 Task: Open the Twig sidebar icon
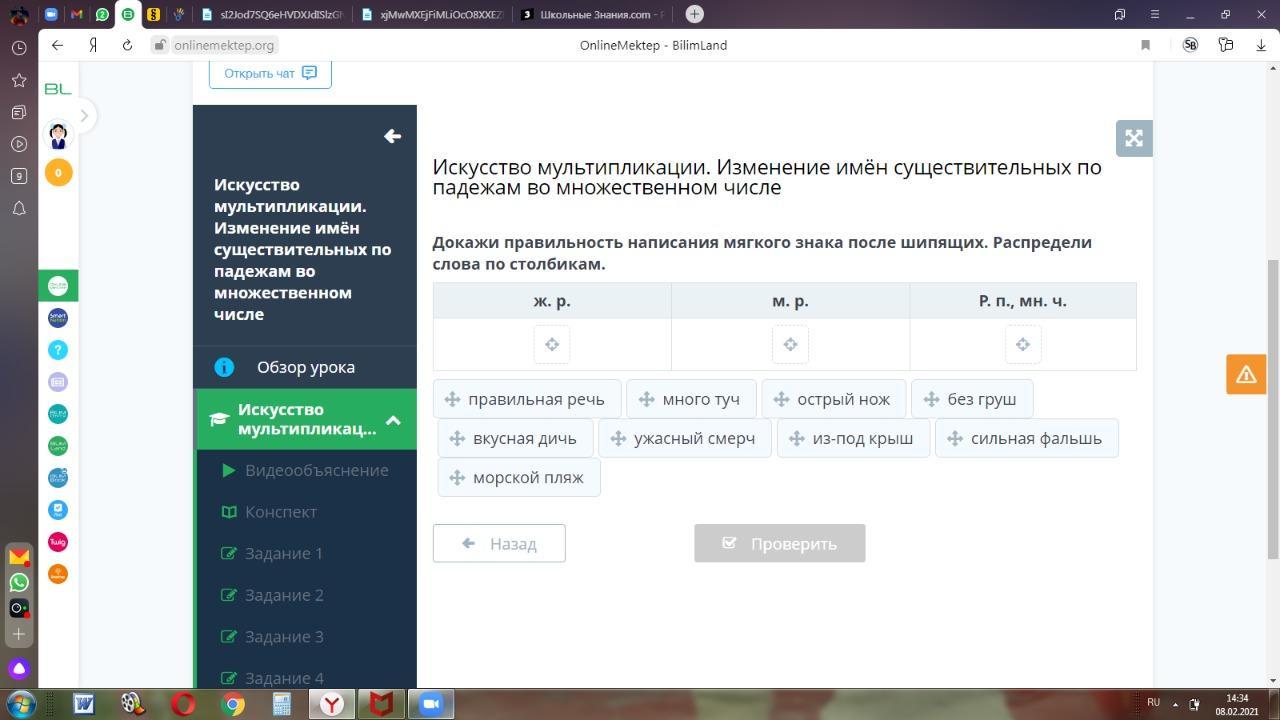point(58,542)
